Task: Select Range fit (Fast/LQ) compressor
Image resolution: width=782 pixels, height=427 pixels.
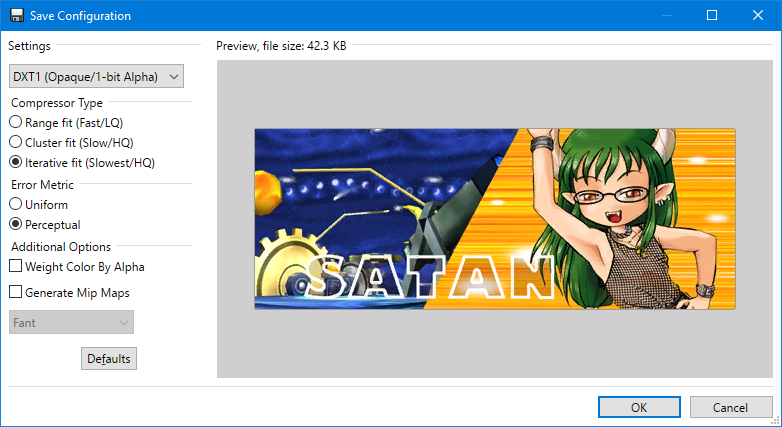Action: point(66,122)
